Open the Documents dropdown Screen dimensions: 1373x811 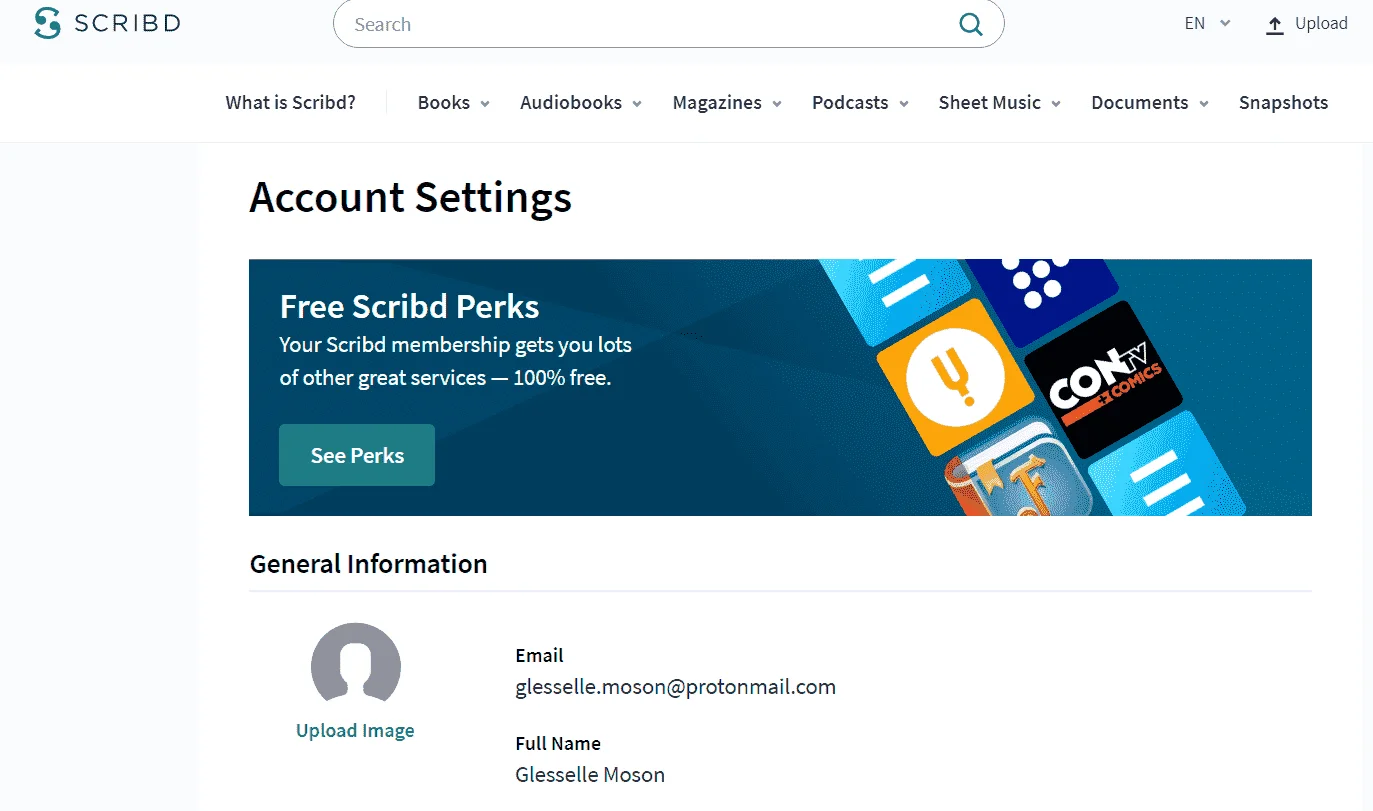click(1150, 103)
